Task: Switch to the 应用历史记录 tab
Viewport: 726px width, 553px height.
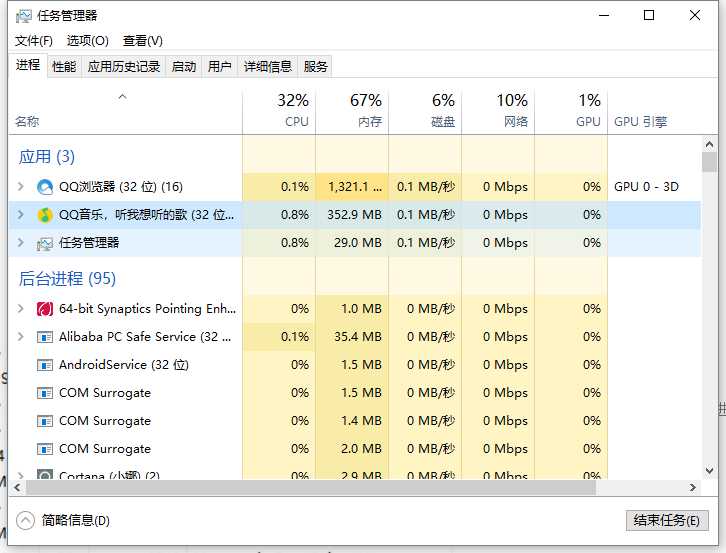Action: [124, 67]
